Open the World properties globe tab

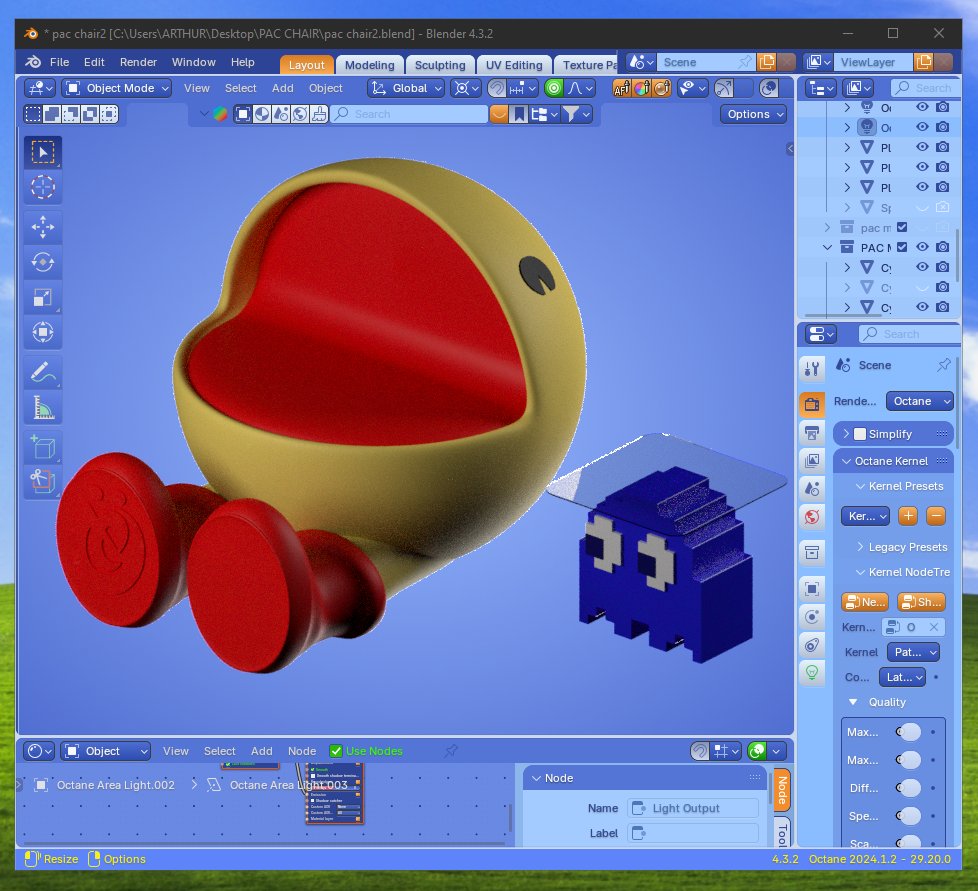(811, 516)
